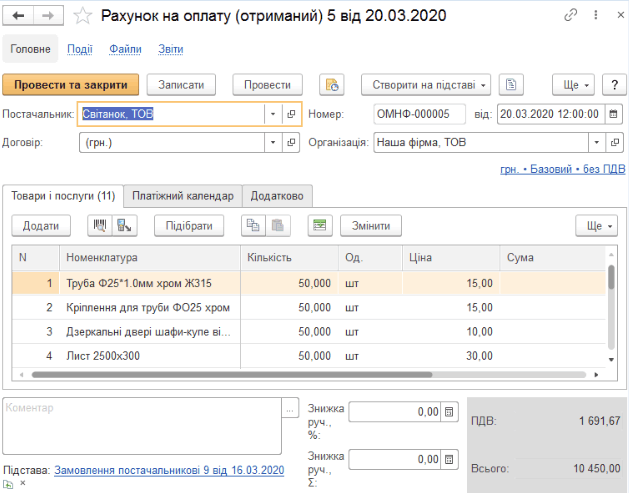Open the comment editor ellipsis button

click(290, 408)
